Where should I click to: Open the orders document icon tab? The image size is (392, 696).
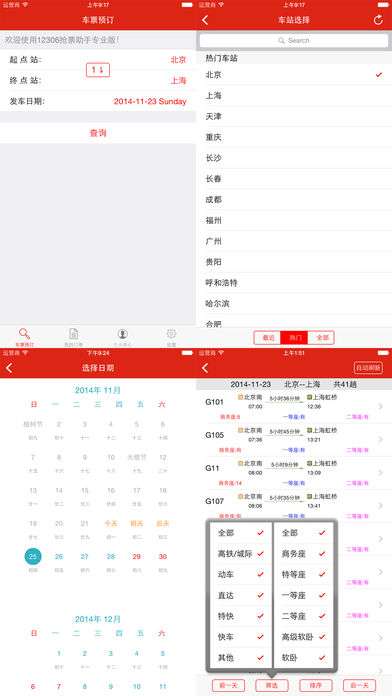tap(74, 334)
